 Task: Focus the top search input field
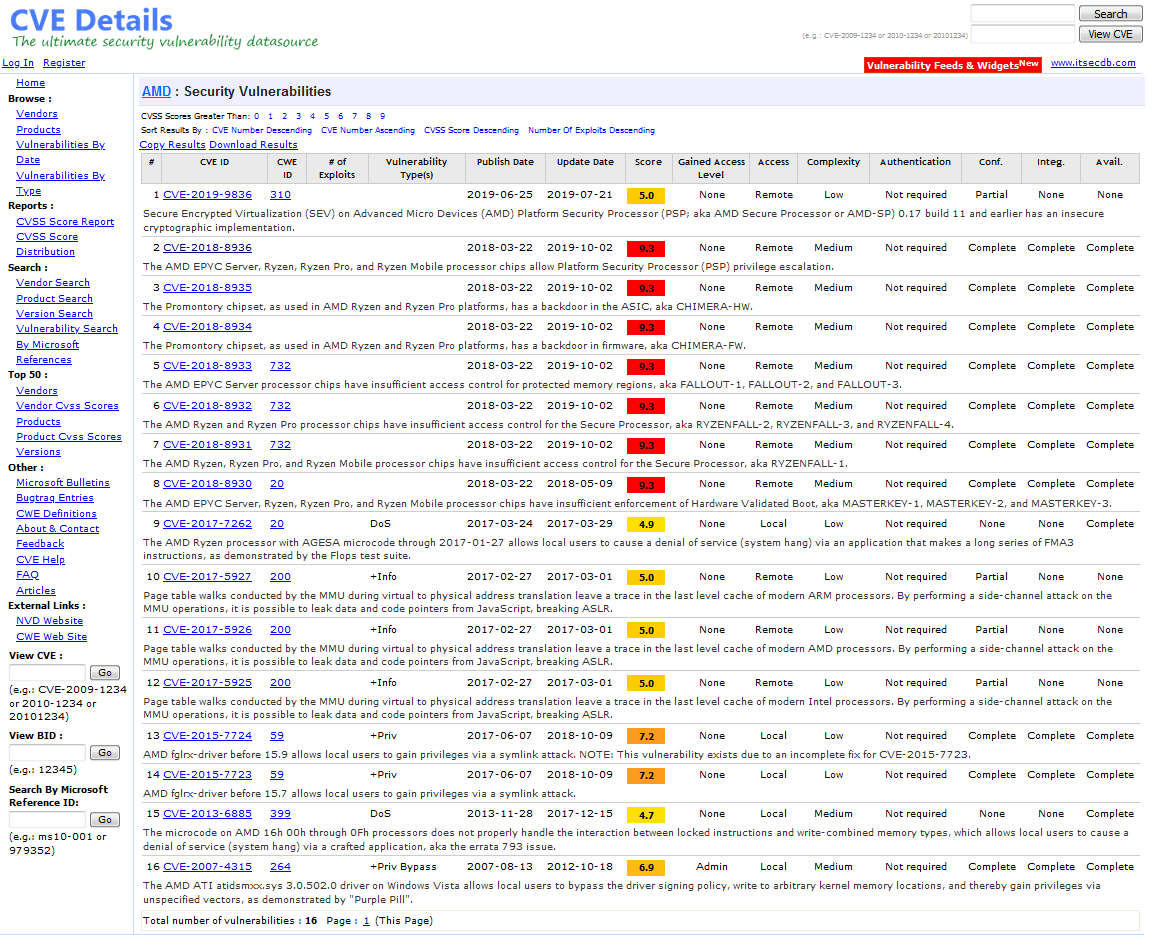1022,13
